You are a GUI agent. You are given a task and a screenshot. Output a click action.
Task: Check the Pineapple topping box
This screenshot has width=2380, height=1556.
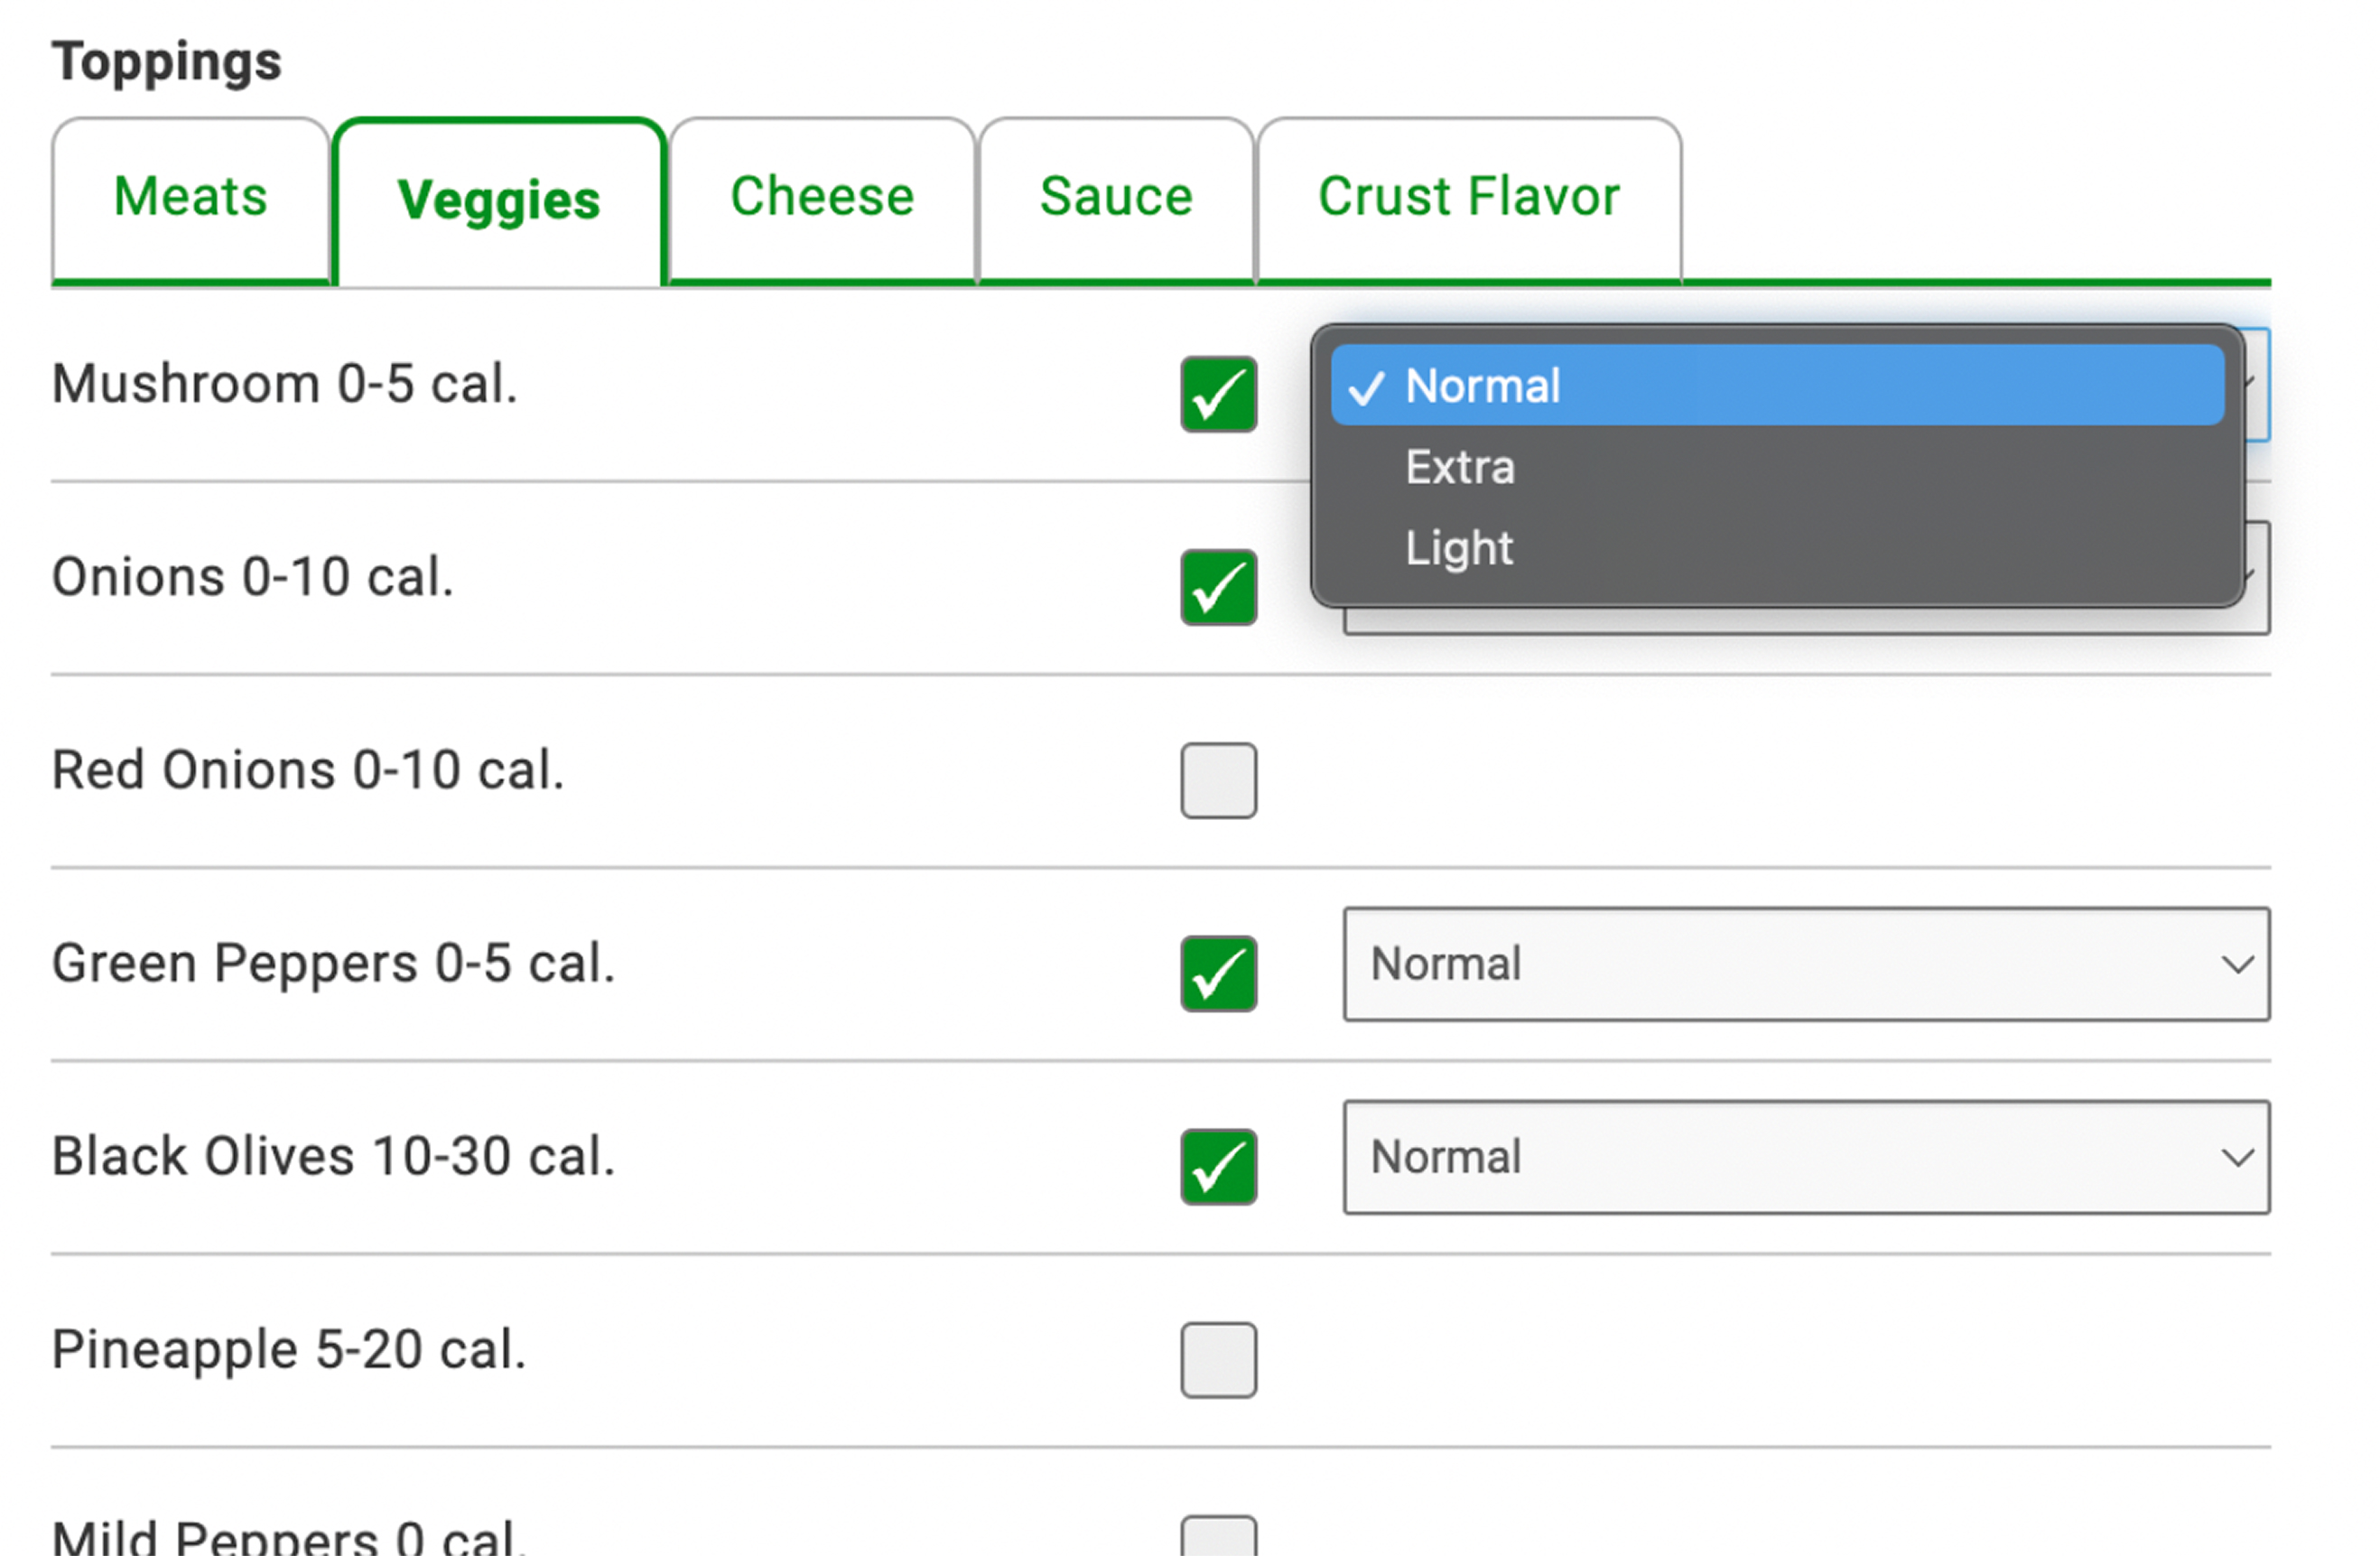(x=1217, y=1359)
